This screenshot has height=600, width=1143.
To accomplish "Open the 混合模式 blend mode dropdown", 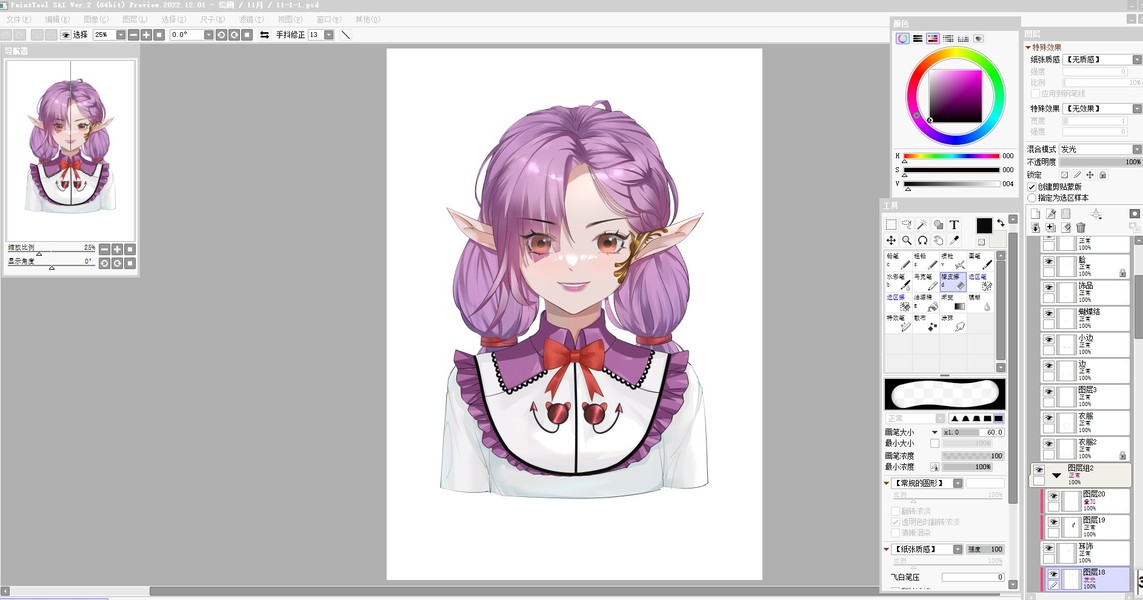I will [x=1136, y=149].
